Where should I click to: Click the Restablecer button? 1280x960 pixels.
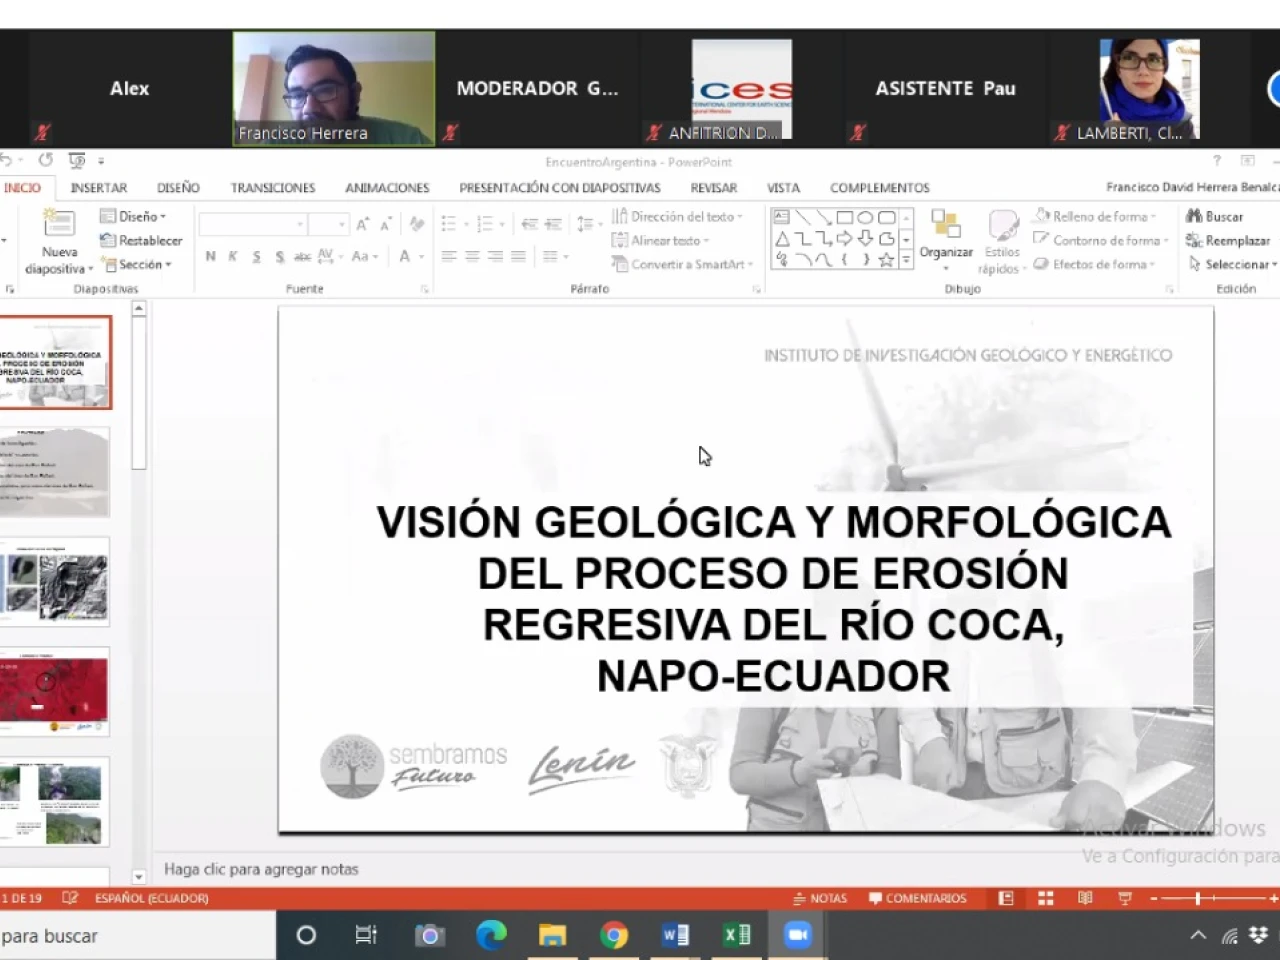[x=142, y=240]
